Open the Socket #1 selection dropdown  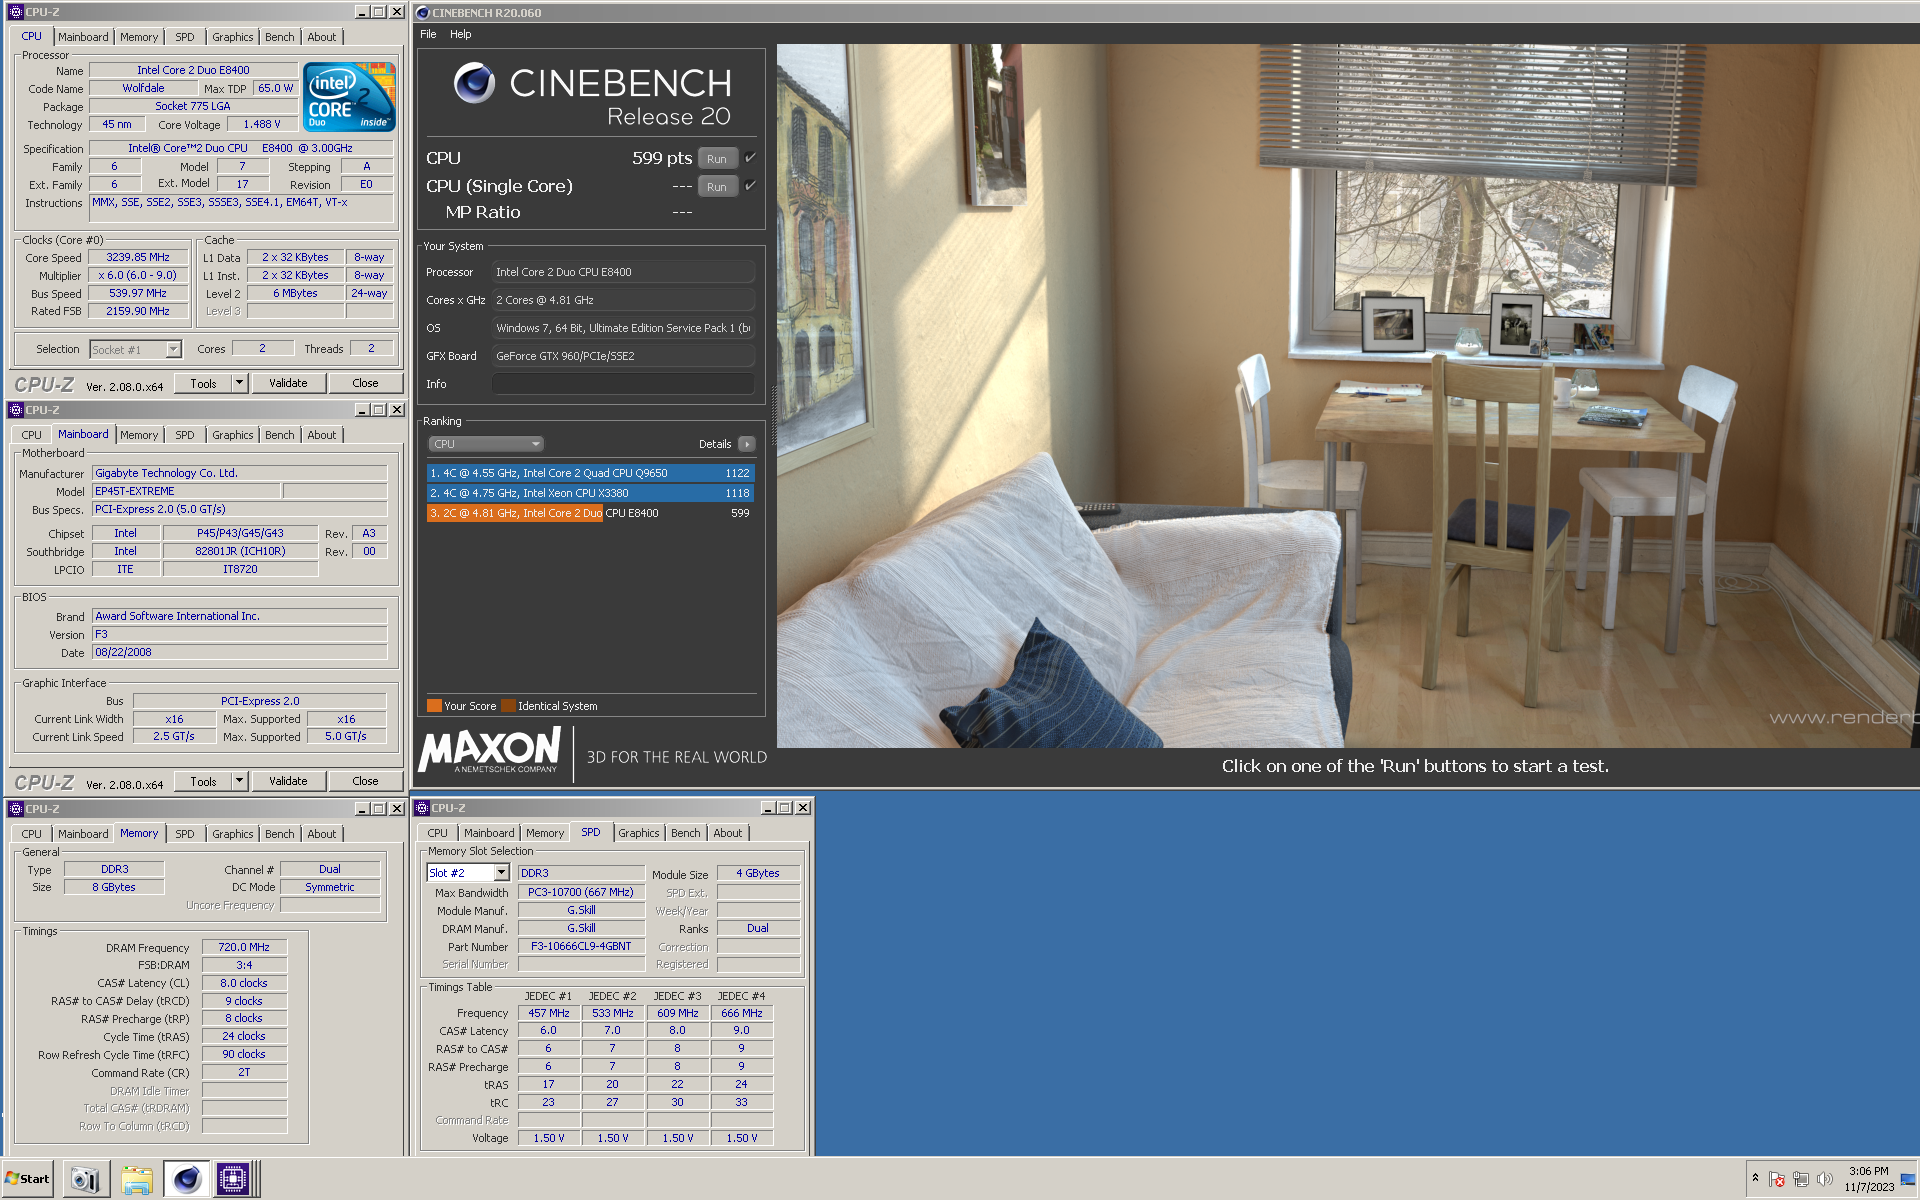[173, 349]
